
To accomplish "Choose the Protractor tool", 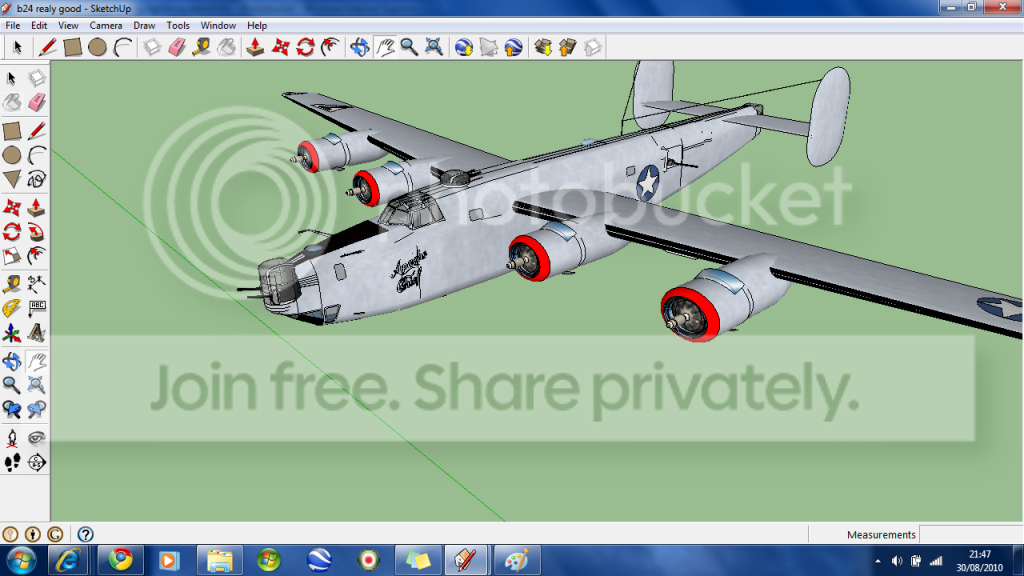I will click(x=12, y=308).
